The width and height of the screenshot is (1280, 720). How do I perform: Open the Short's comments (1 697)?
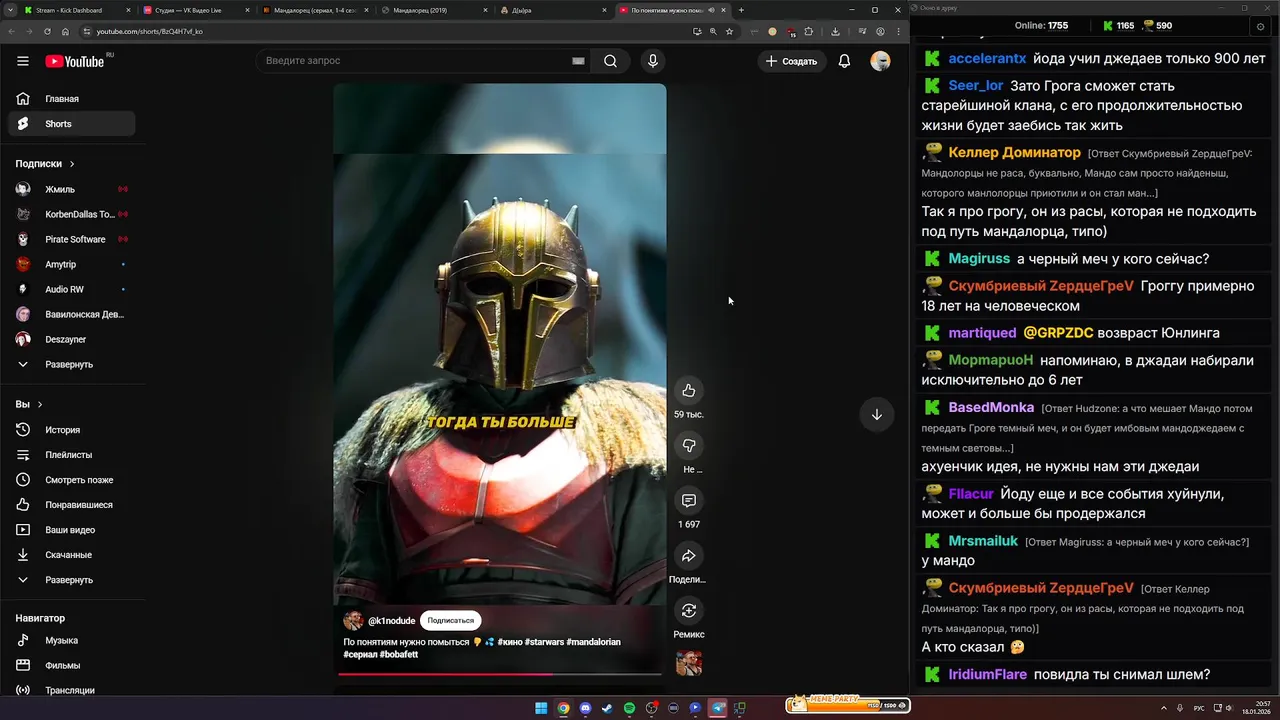[x=688, y=500]
